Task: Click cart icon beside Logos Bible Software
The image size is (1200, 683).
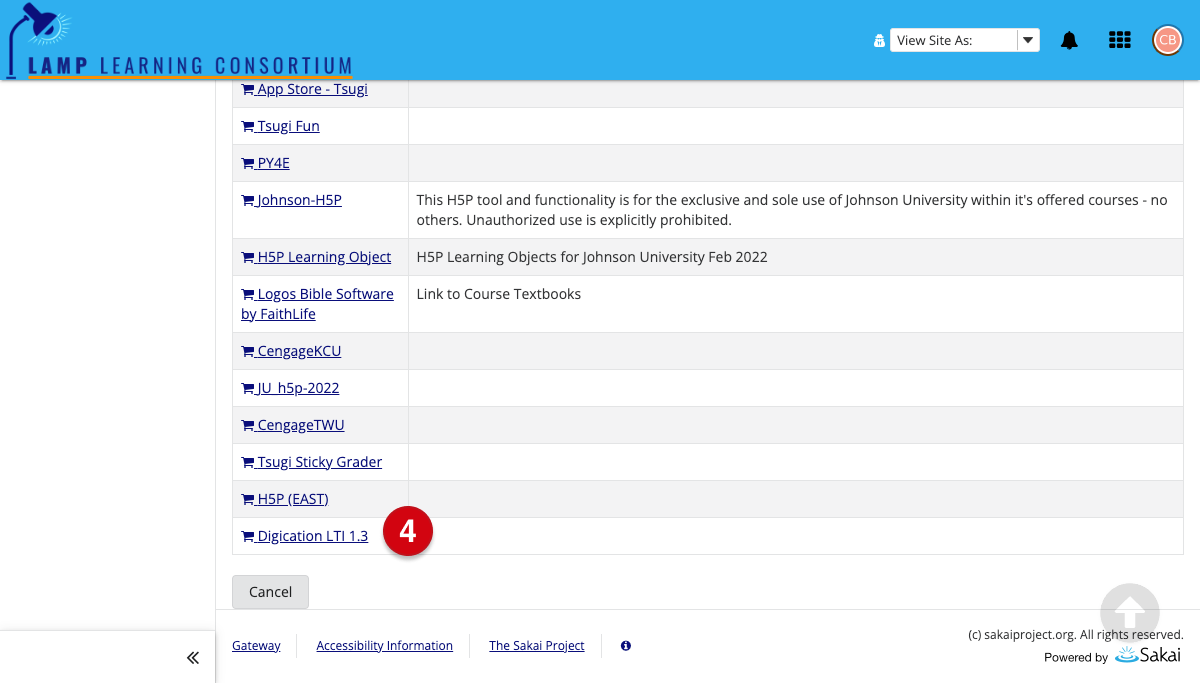Action: (x=247, y=295)
